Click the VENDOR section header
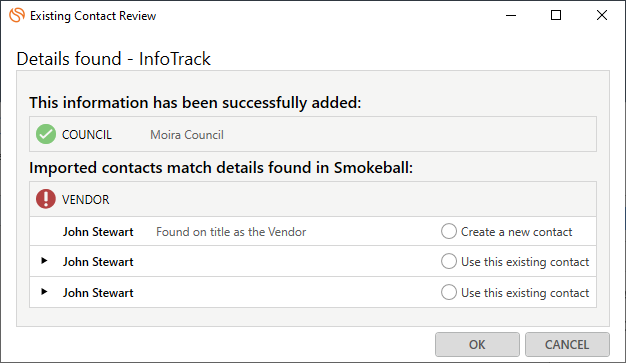 point(85,199)
